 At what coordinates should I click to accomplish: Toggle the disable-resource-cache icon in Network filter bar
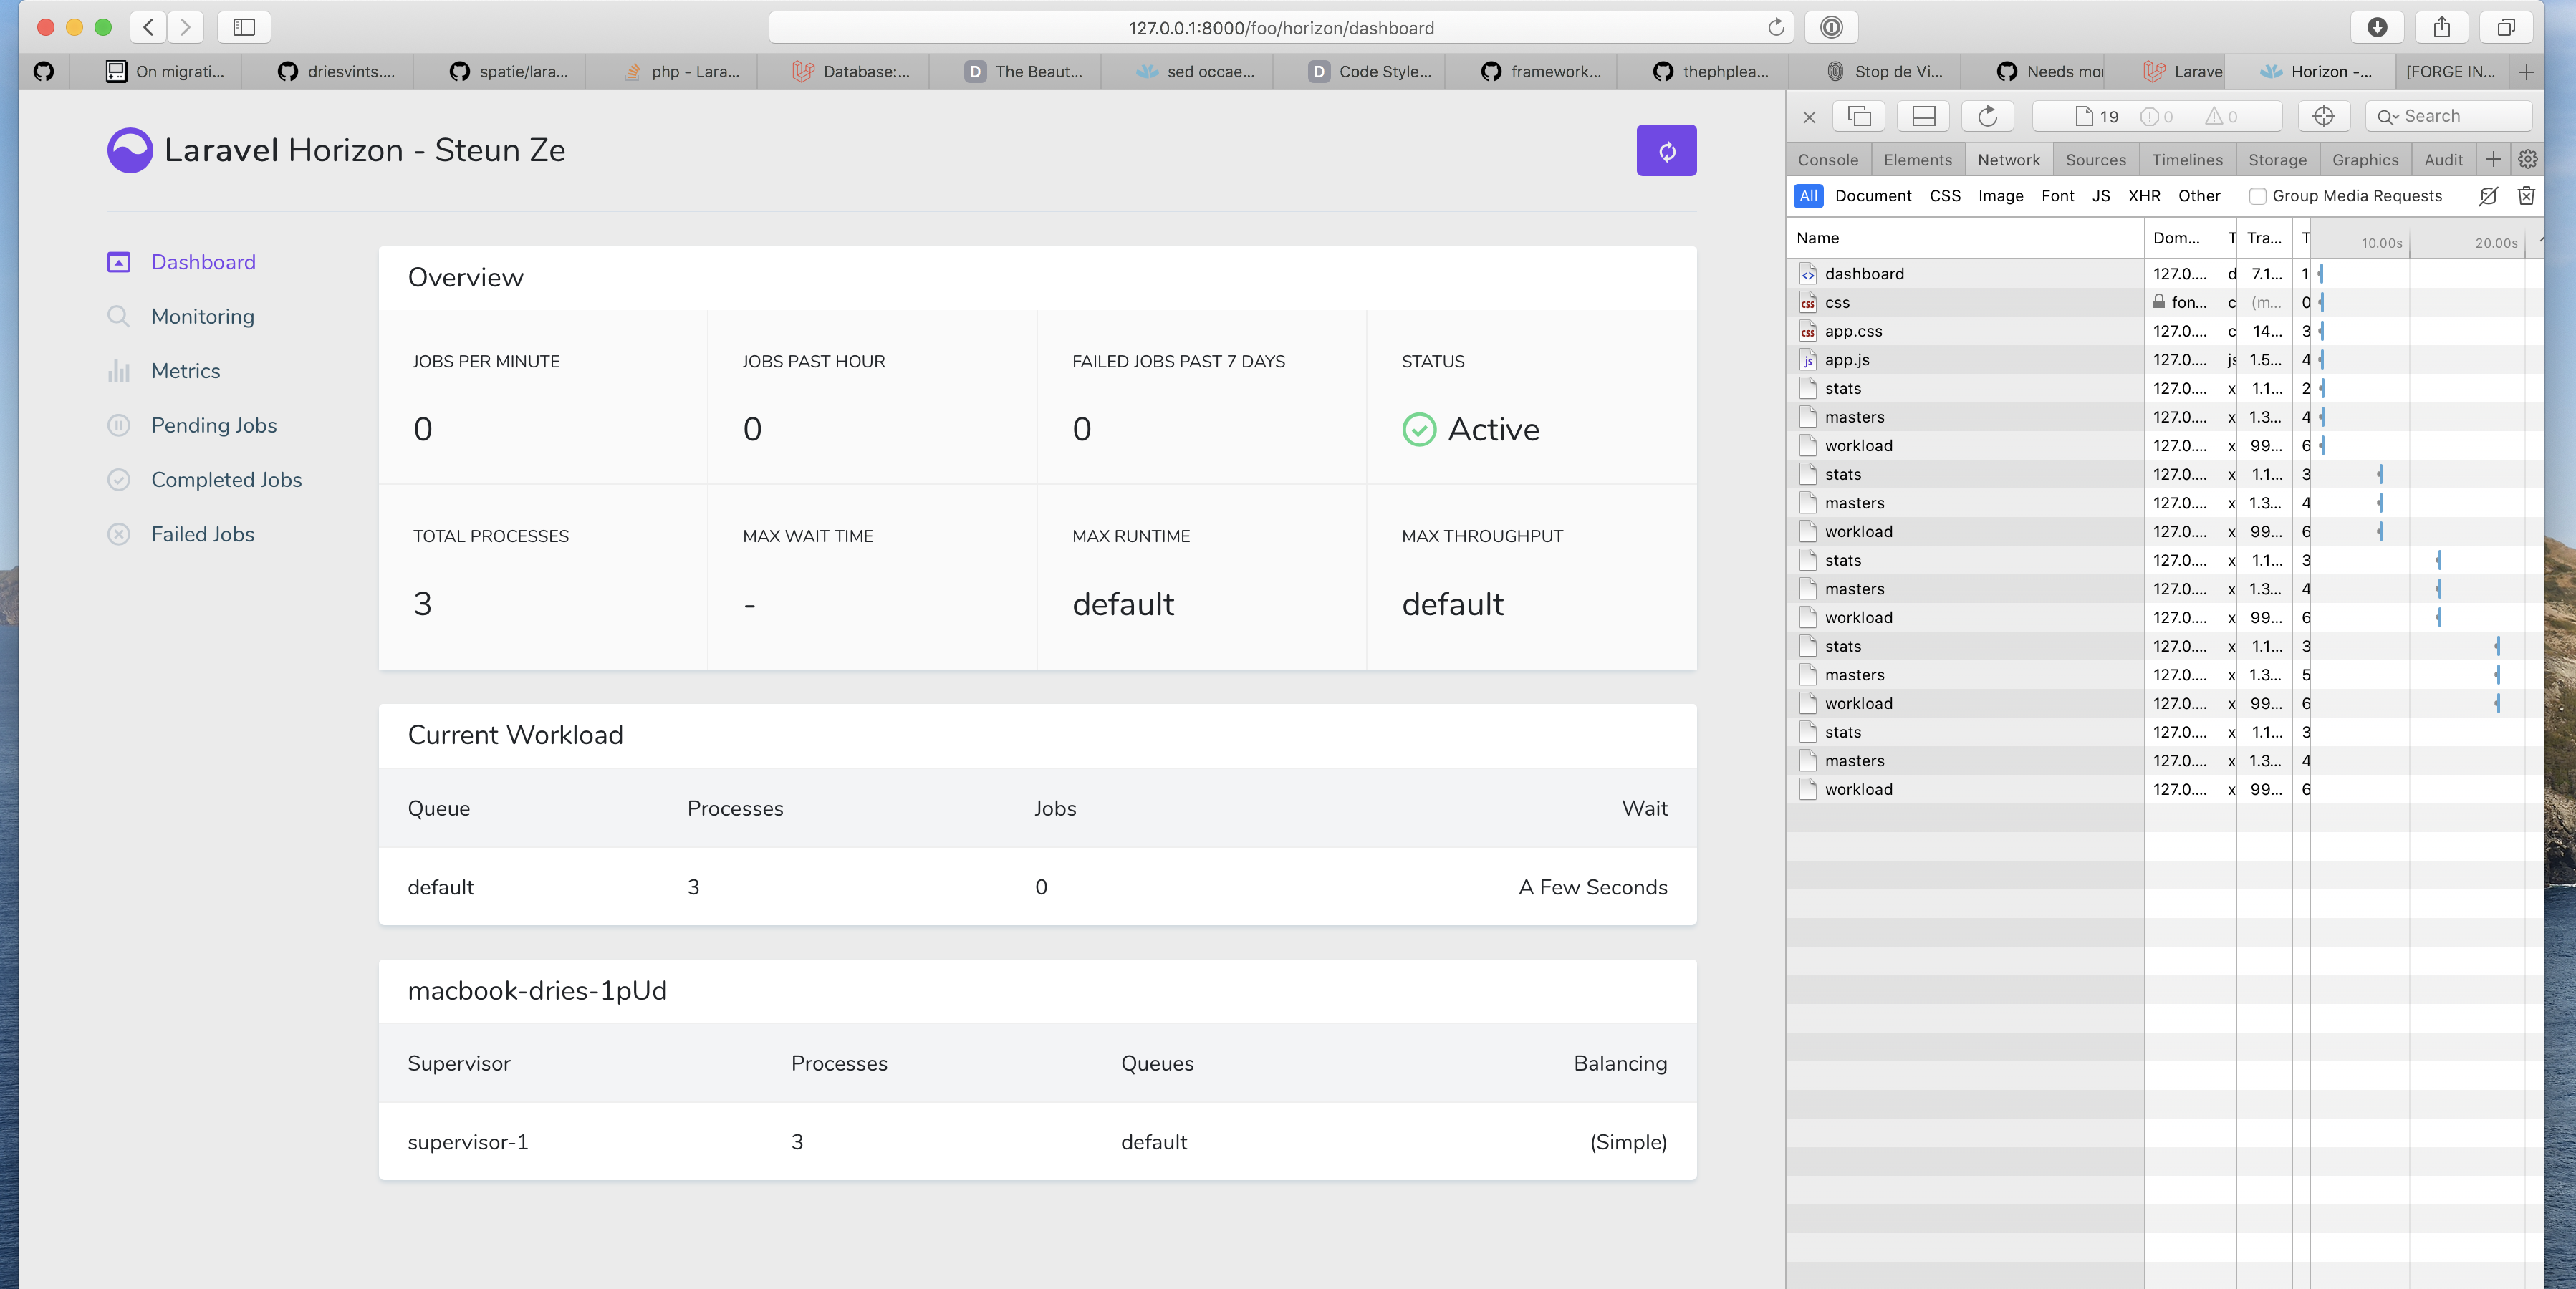(2487, 196)
